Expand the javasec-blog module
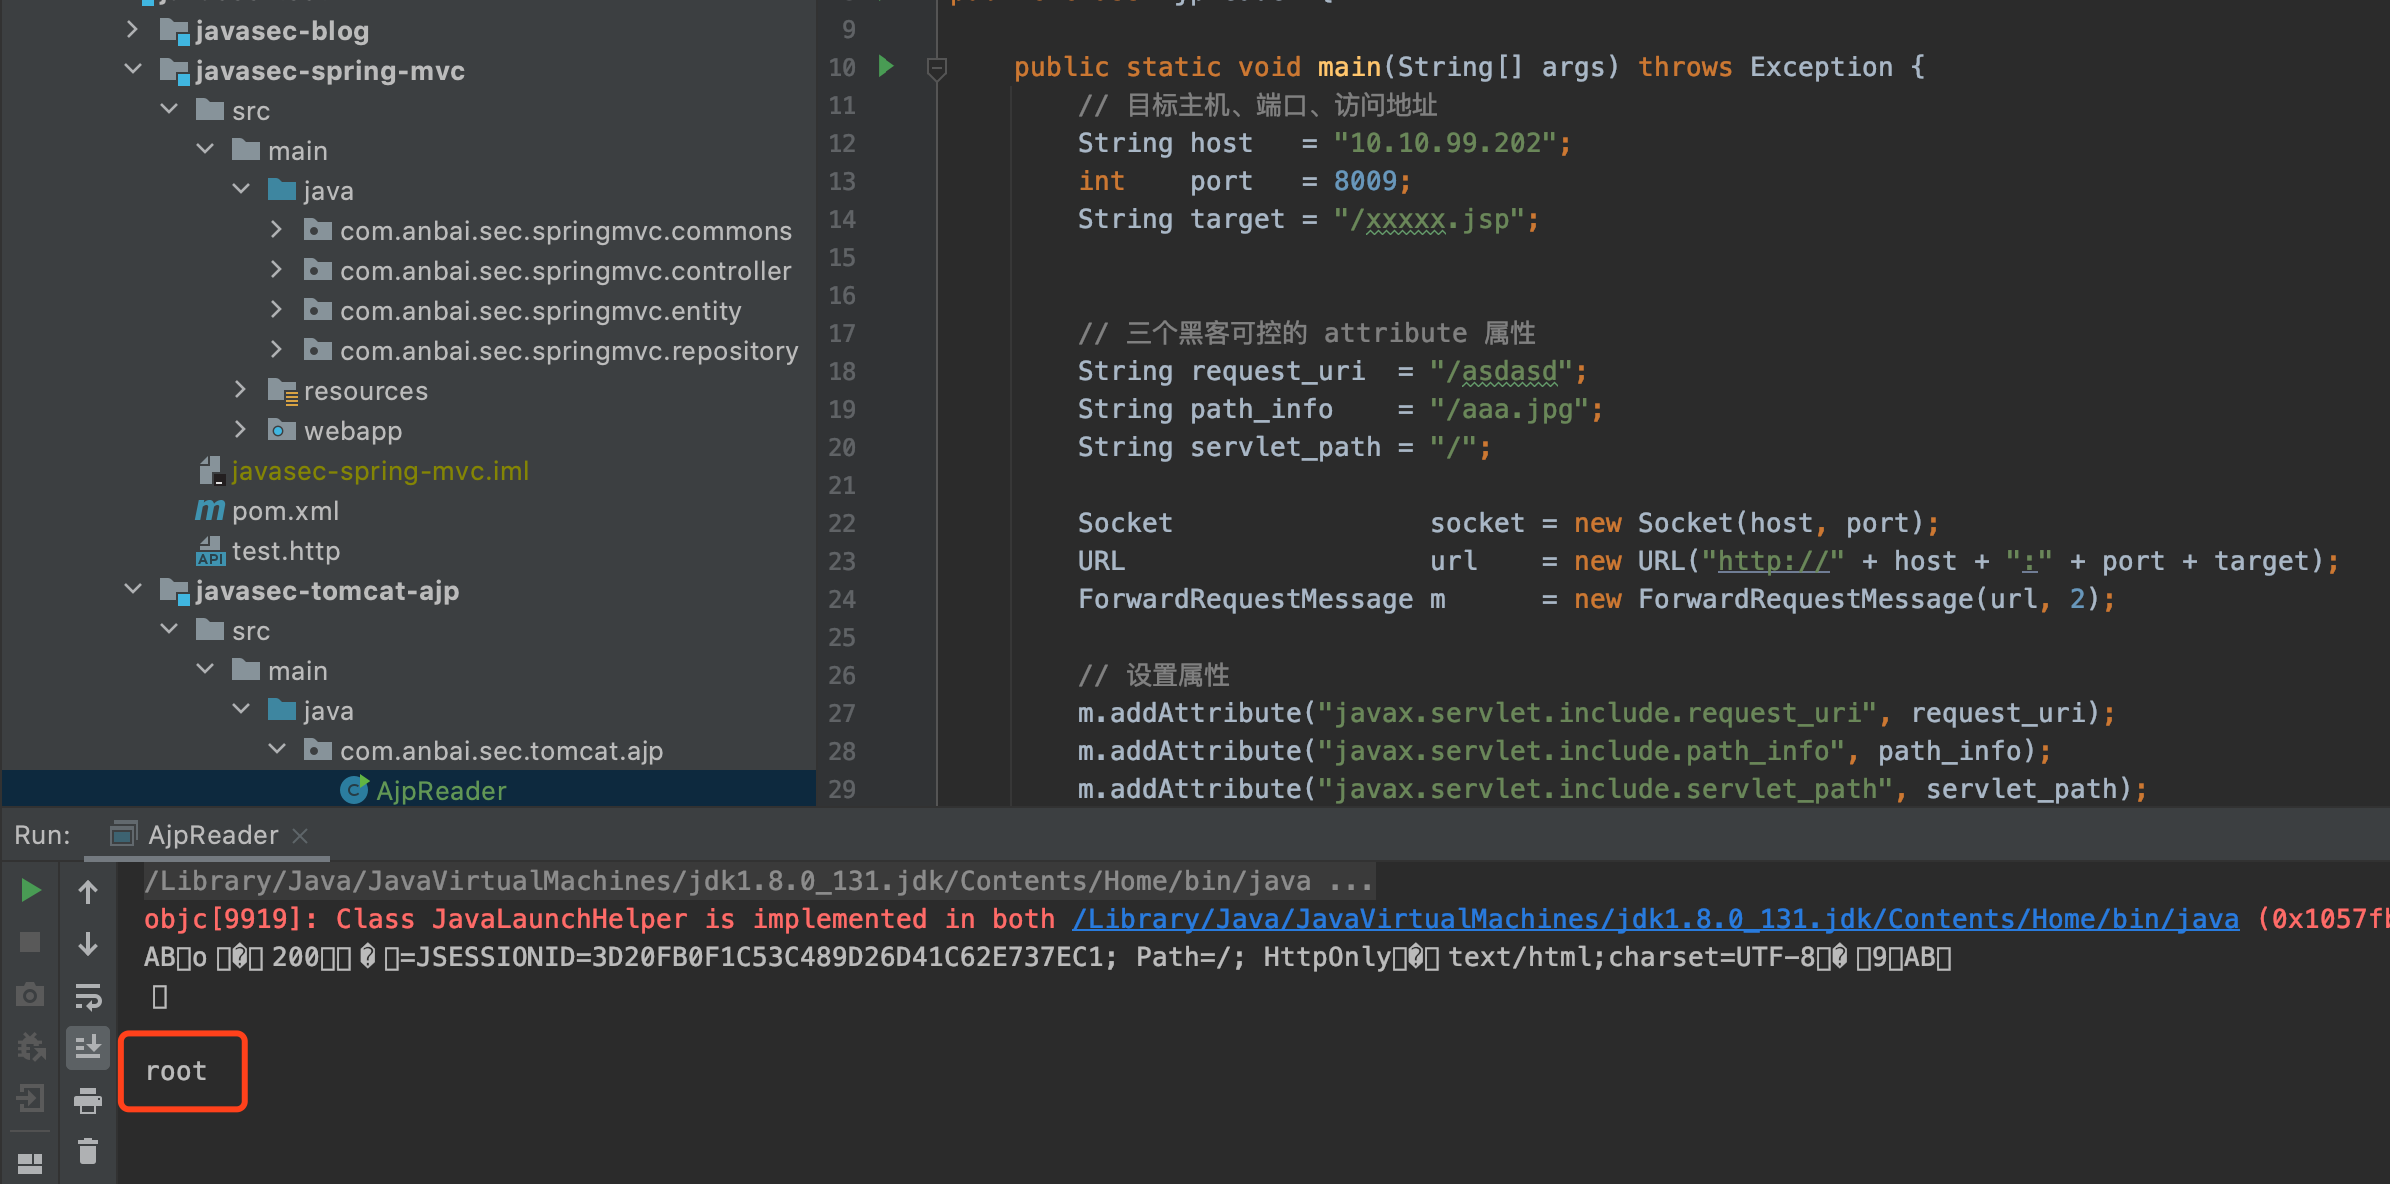2390x1184 pixels. point(133,30)
